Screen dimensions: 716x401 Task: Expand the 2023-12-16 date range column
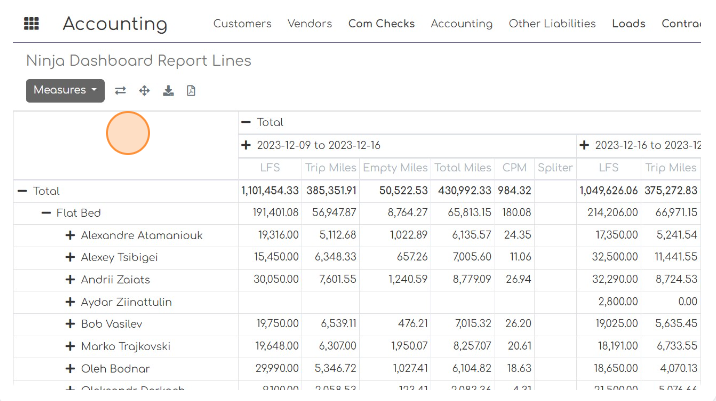tap(584, 145)
